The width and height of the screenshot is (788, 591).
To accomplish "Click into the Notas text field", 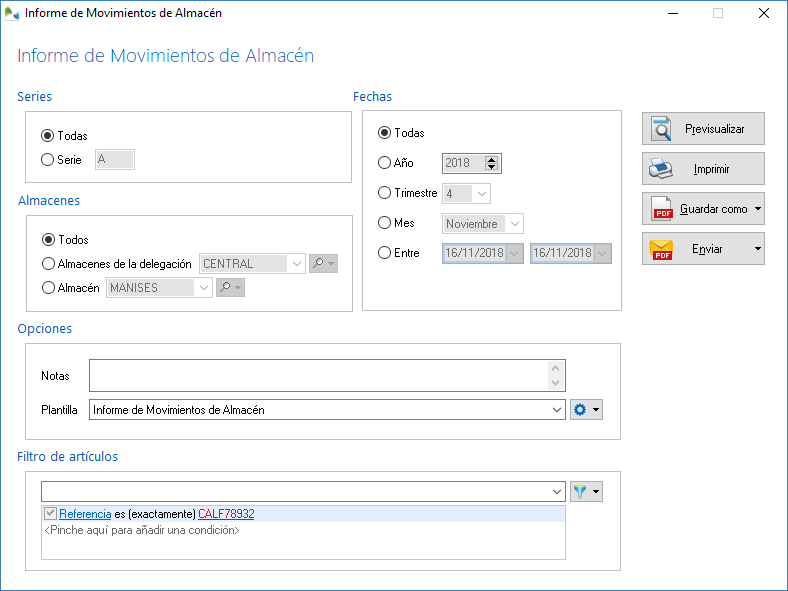I will pyautogui.click(x=319, y=375).
